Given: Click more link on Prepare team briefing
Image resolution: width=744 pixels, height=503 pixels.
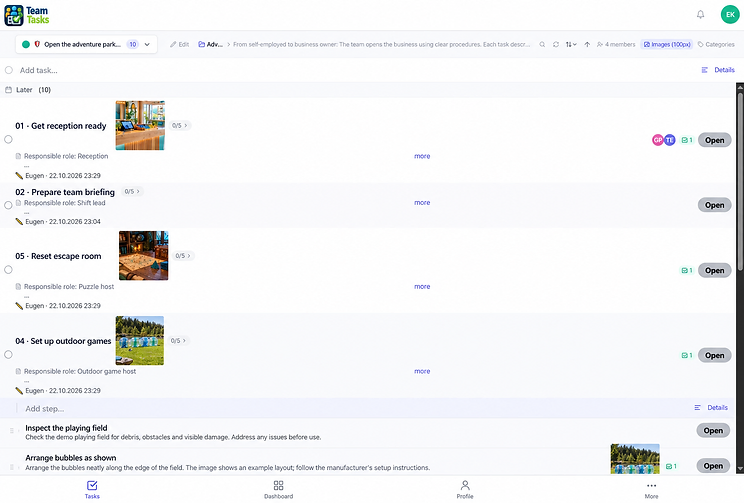Looking at the screenshot, I should click(x=422, y=203).
